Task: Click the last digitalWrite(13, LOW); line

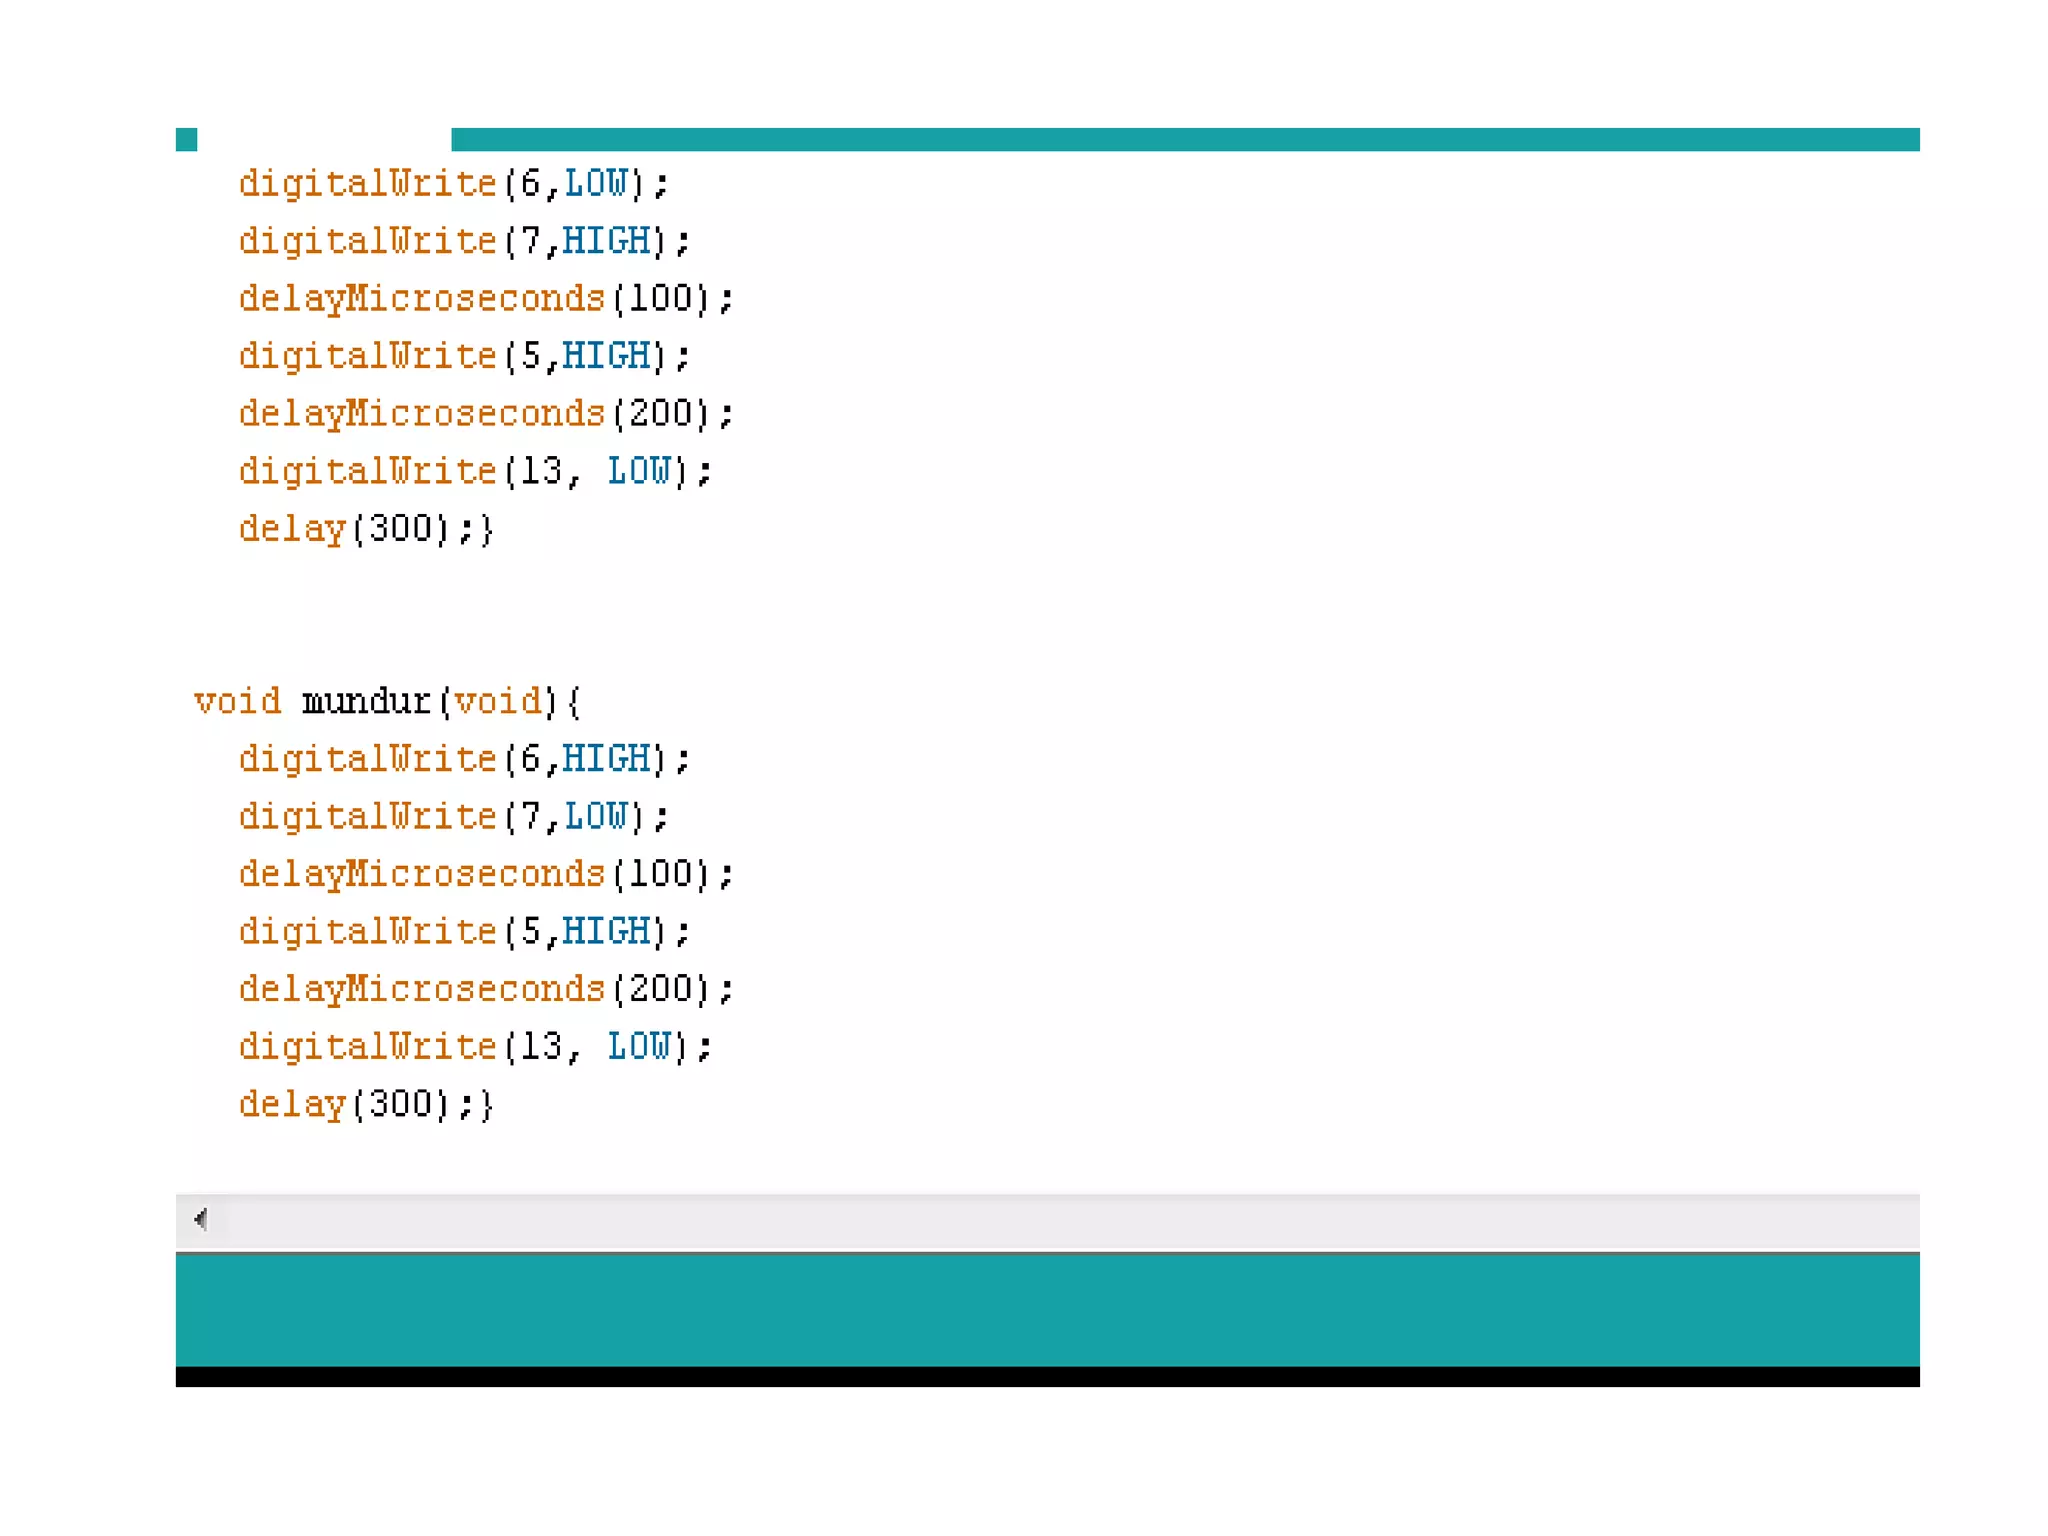Action: (x=475, y=1046)
